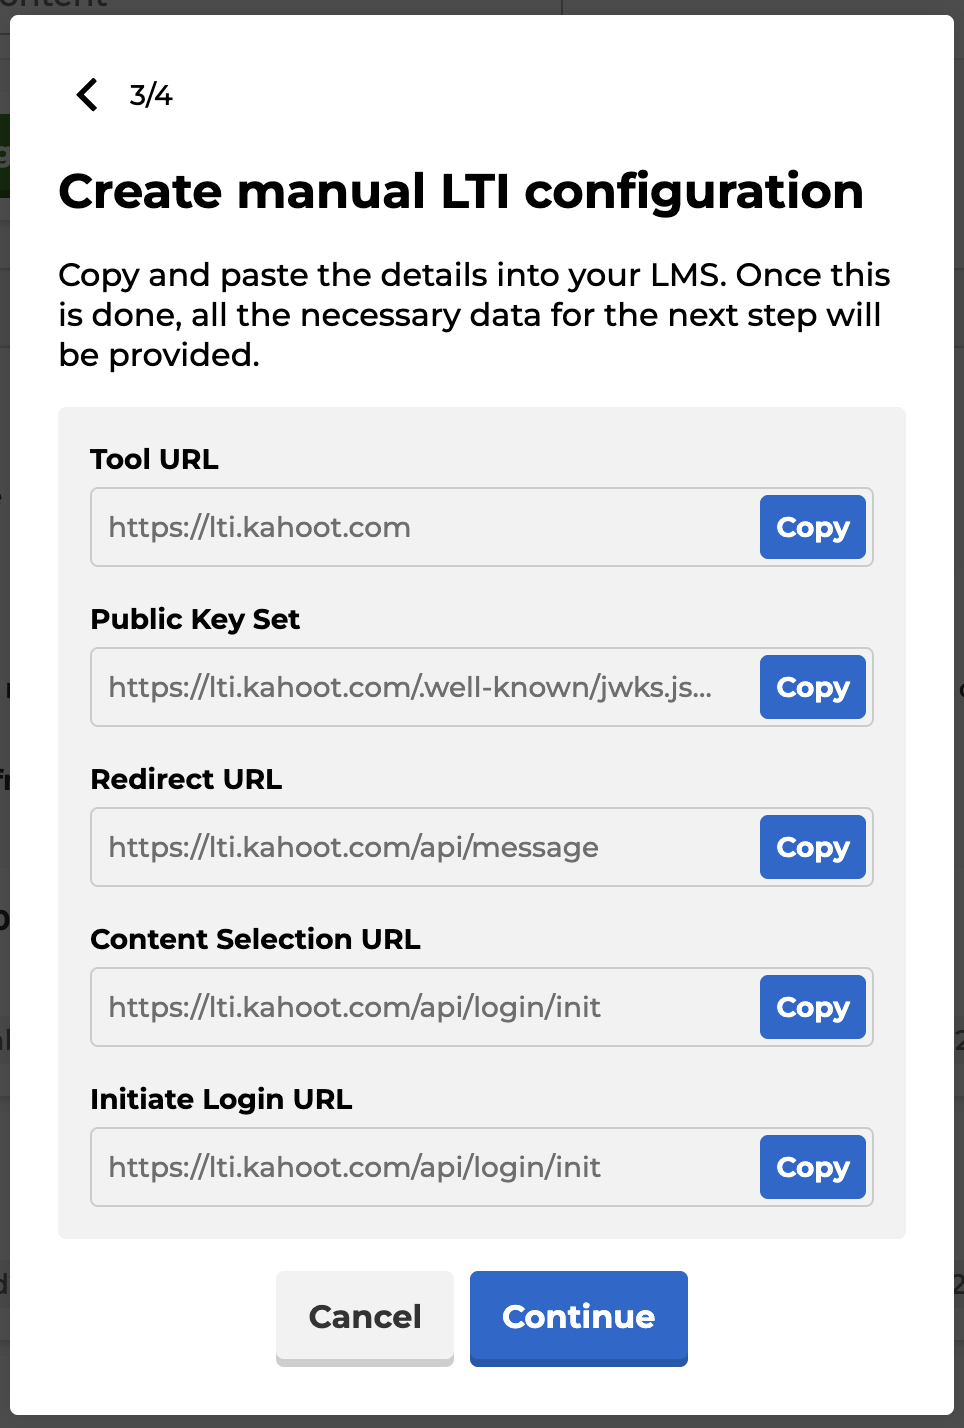This screenshot has width=964, height=1428.
Task: Copy the Initiate Login URL
Action: pos(812,1167)
